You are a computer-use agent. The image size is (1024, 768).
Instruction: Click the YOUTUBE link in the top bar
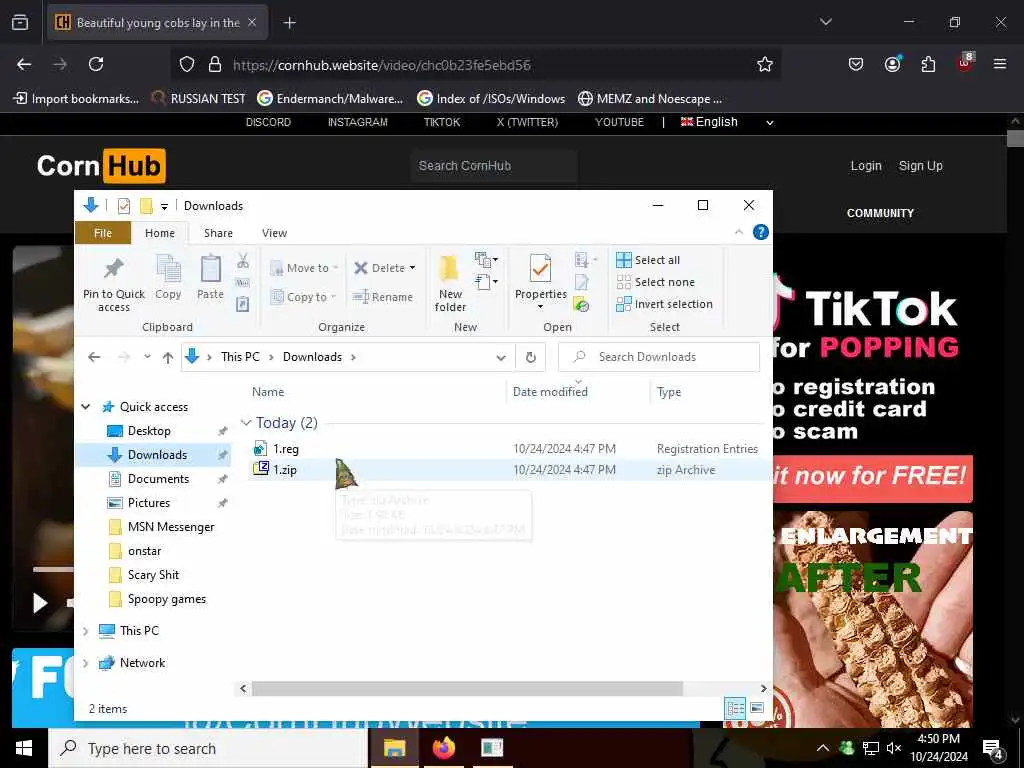tap(619, 122)
